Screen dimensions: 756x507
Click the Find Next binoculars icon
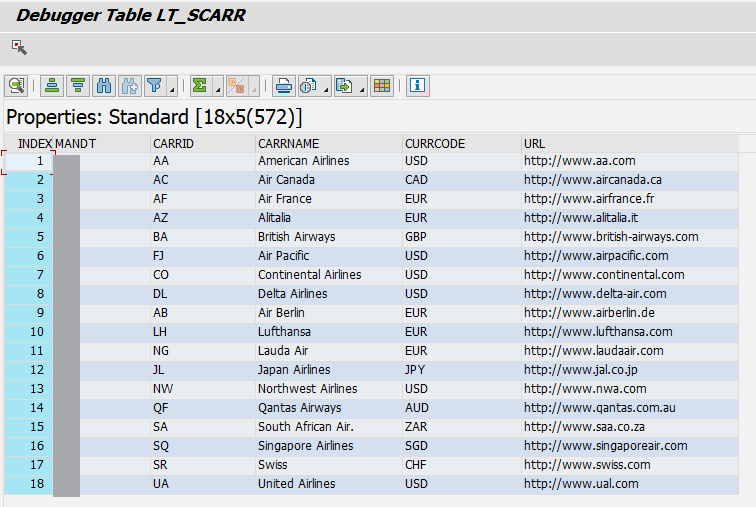[130, 86]
